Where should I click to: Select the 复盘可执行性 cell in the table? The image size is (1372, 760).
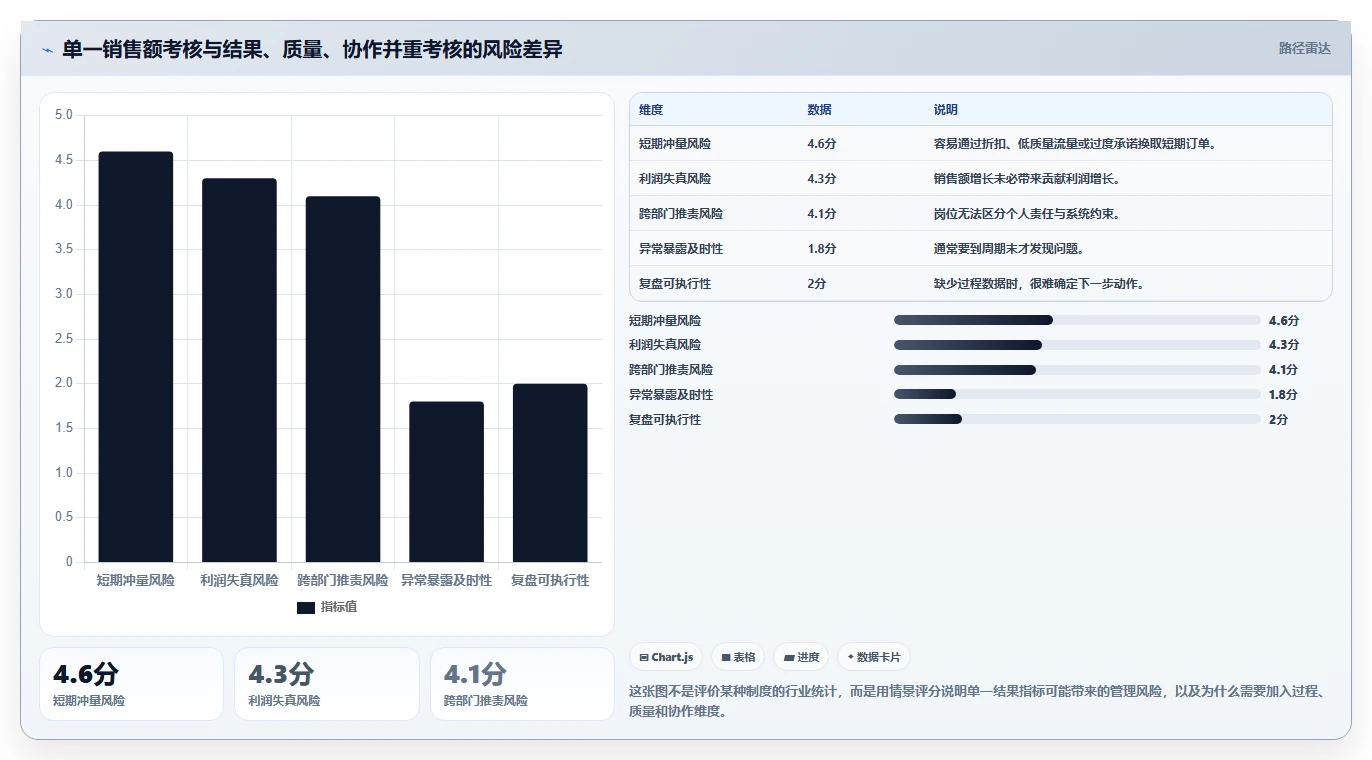tap(675, 284)
